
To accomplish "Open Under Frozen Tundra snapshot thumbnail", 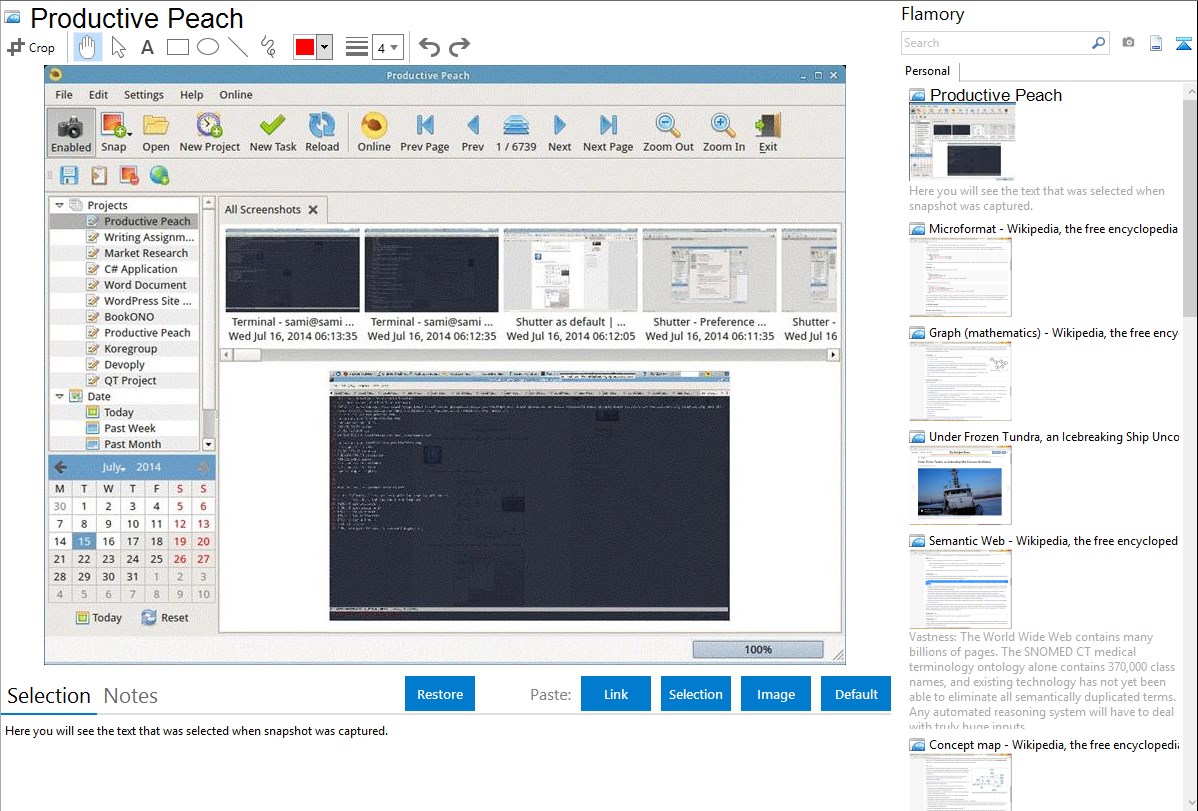I will [x=960, y=485].
